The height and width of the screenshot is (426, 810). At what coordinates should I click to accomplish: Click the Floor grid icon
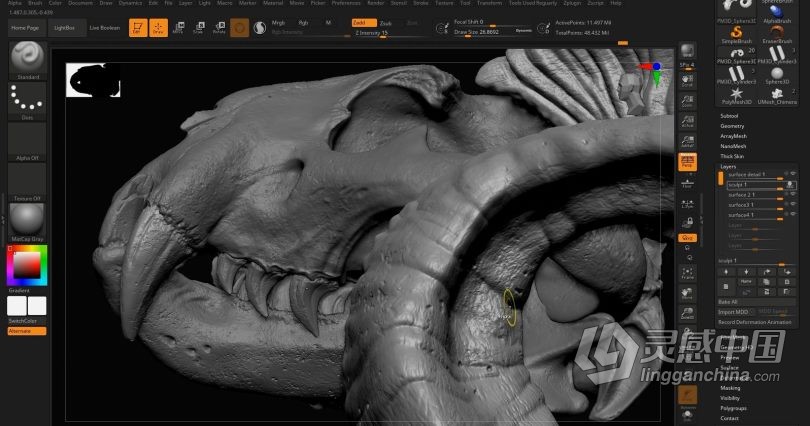(687, 182)
